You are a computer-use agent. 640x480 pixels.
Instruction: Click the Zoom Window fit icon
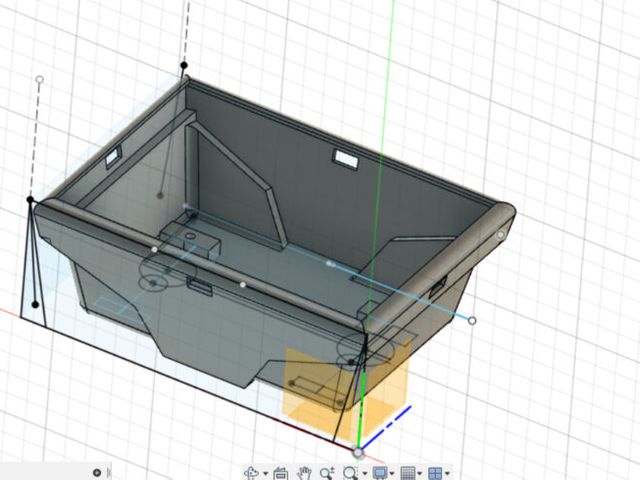click(x=350, y=472)
